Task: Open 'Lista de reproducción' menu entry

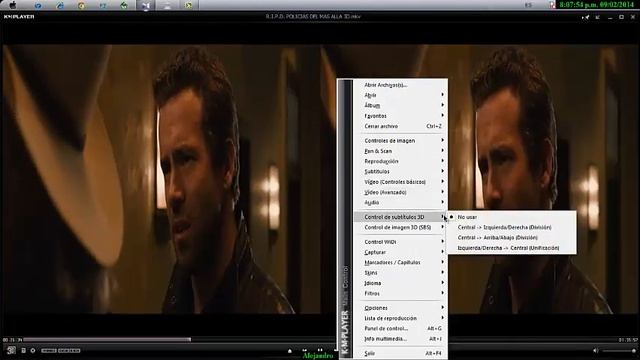Action: point(400,318)
